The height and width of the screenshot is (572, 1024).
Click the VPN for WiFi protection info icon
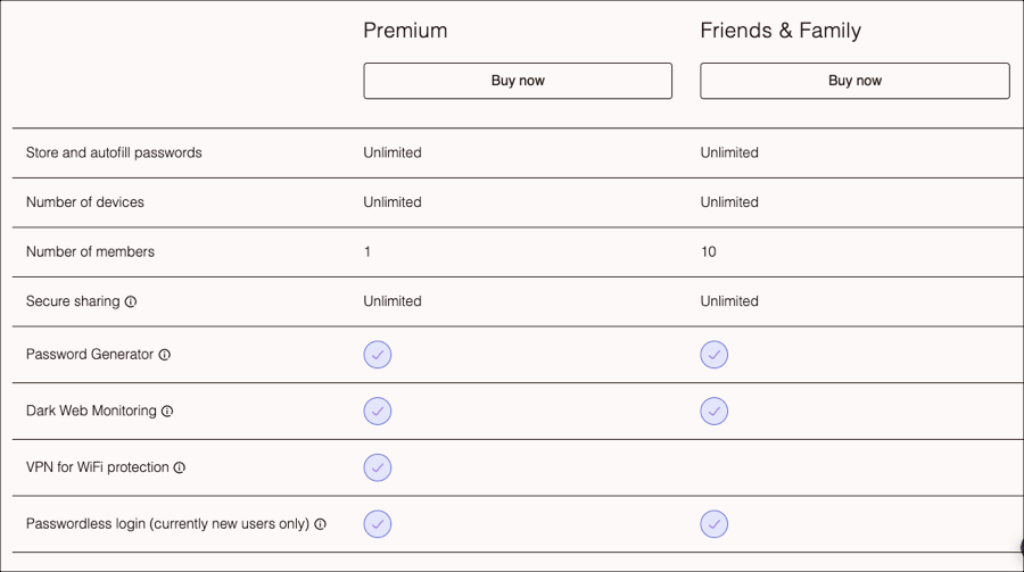coord(180,468)
